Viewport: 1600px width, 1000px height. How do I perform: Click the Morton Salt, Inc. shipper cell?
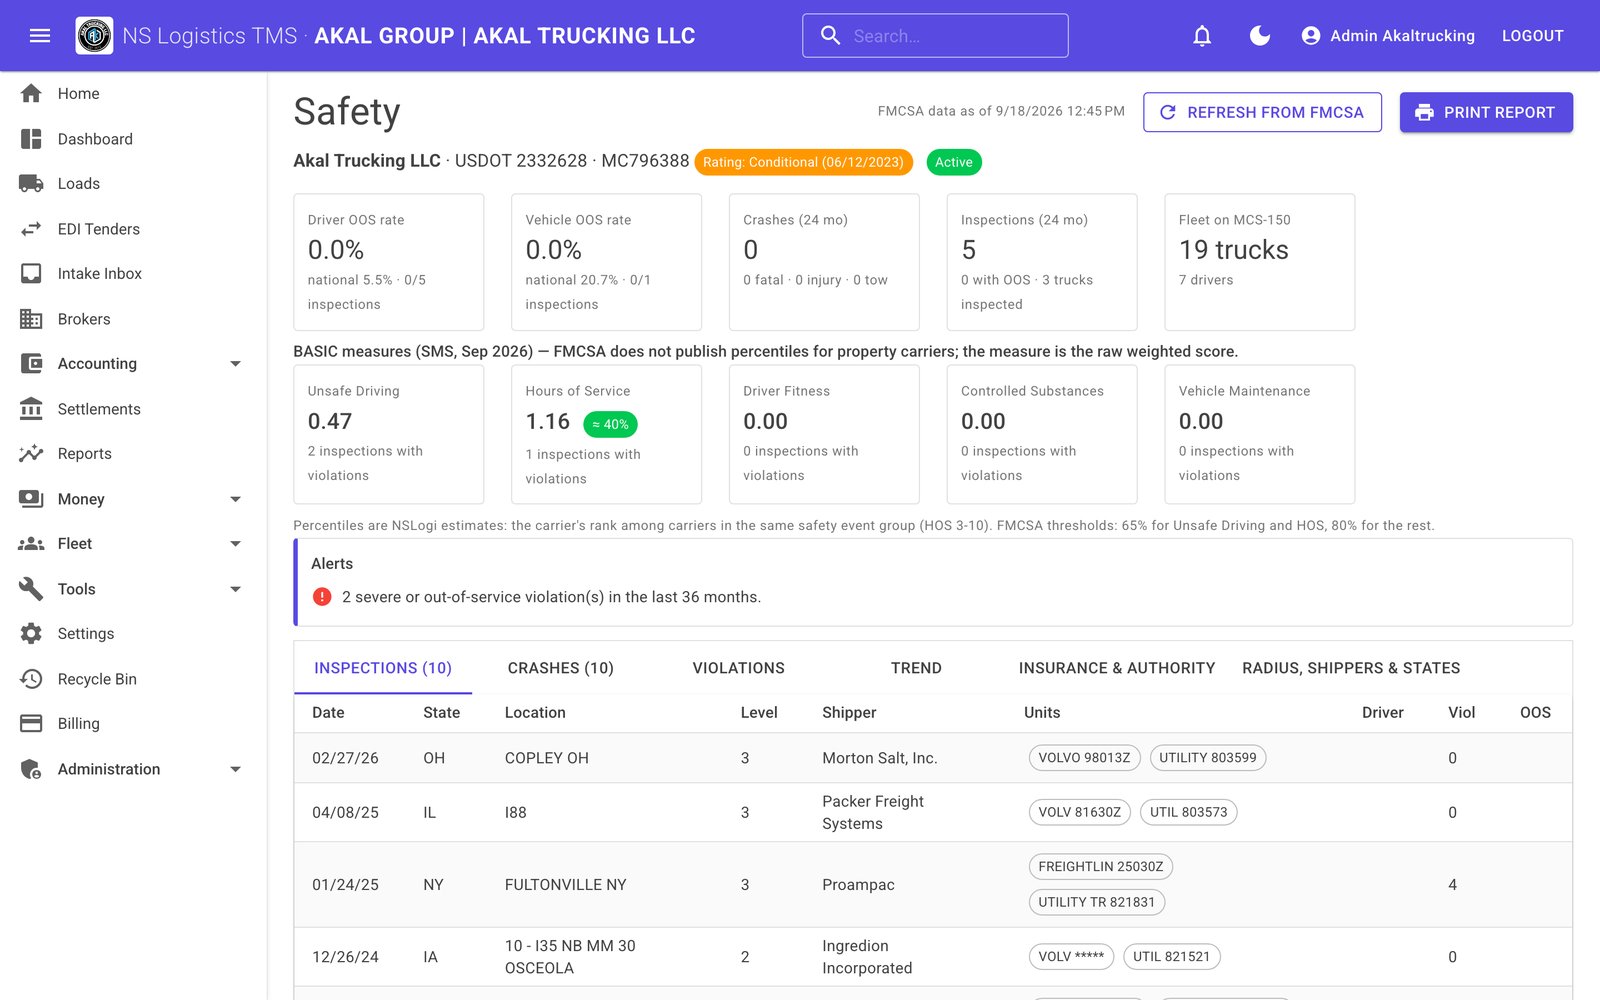(879, 758)
